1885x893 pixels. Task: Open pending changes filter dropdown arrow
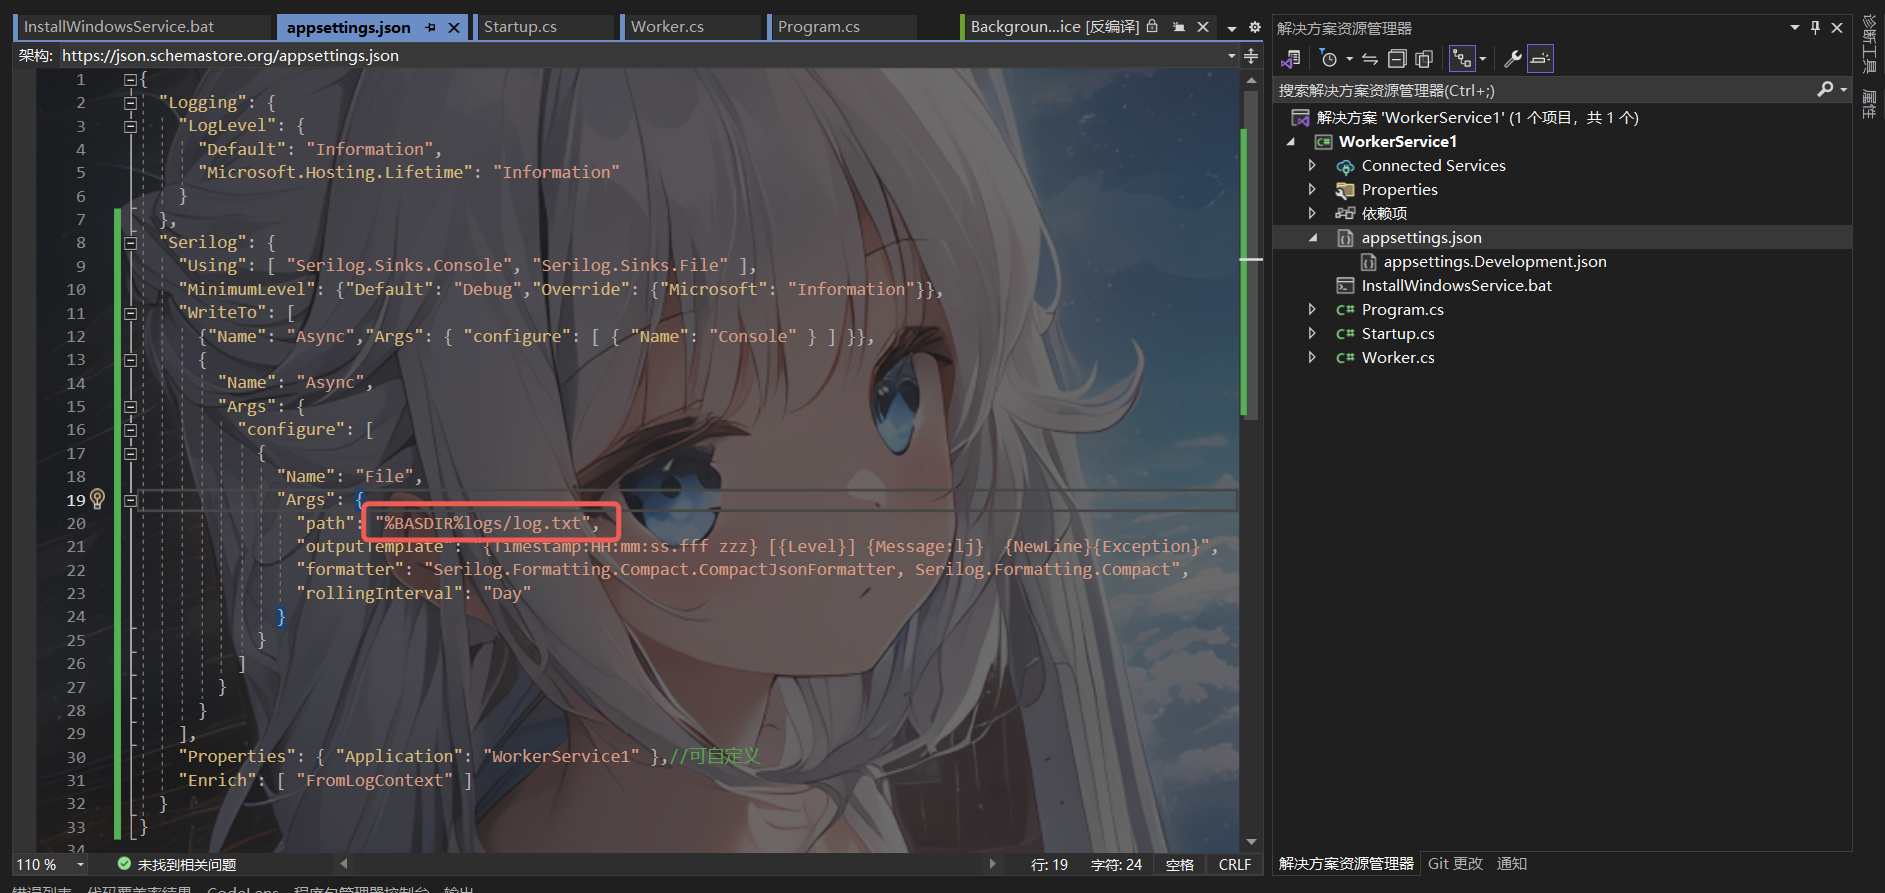(1349, 59)
